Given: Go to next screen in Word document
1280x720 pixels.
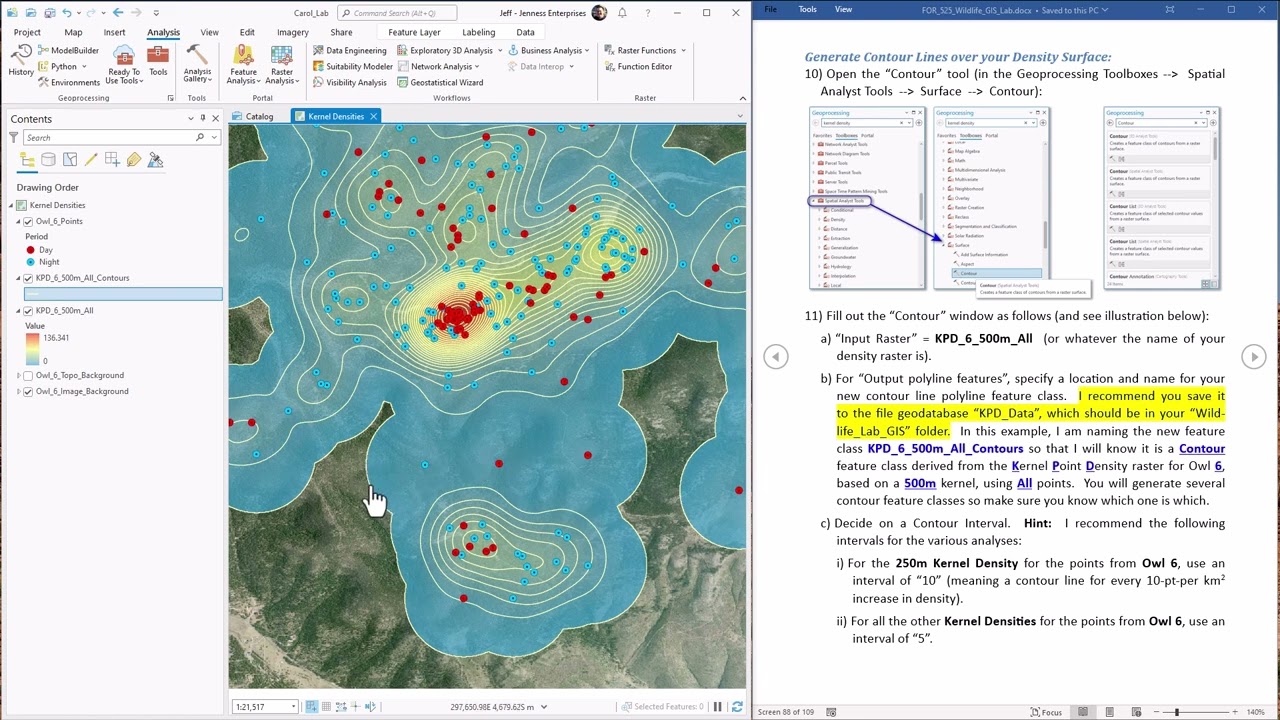Looking at the screenshot, I should (x=1254, y=356).
